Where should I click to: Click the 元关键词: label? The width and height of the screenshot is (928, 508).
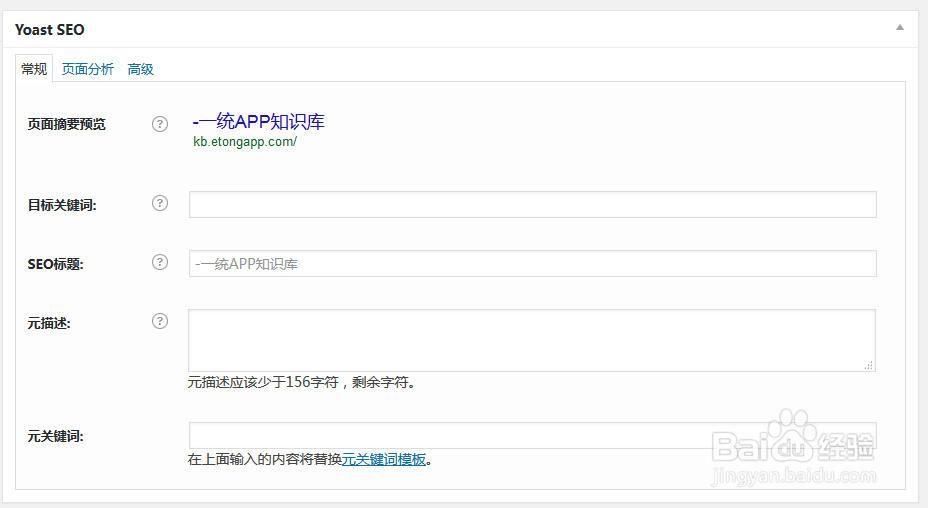click(56, 436)
